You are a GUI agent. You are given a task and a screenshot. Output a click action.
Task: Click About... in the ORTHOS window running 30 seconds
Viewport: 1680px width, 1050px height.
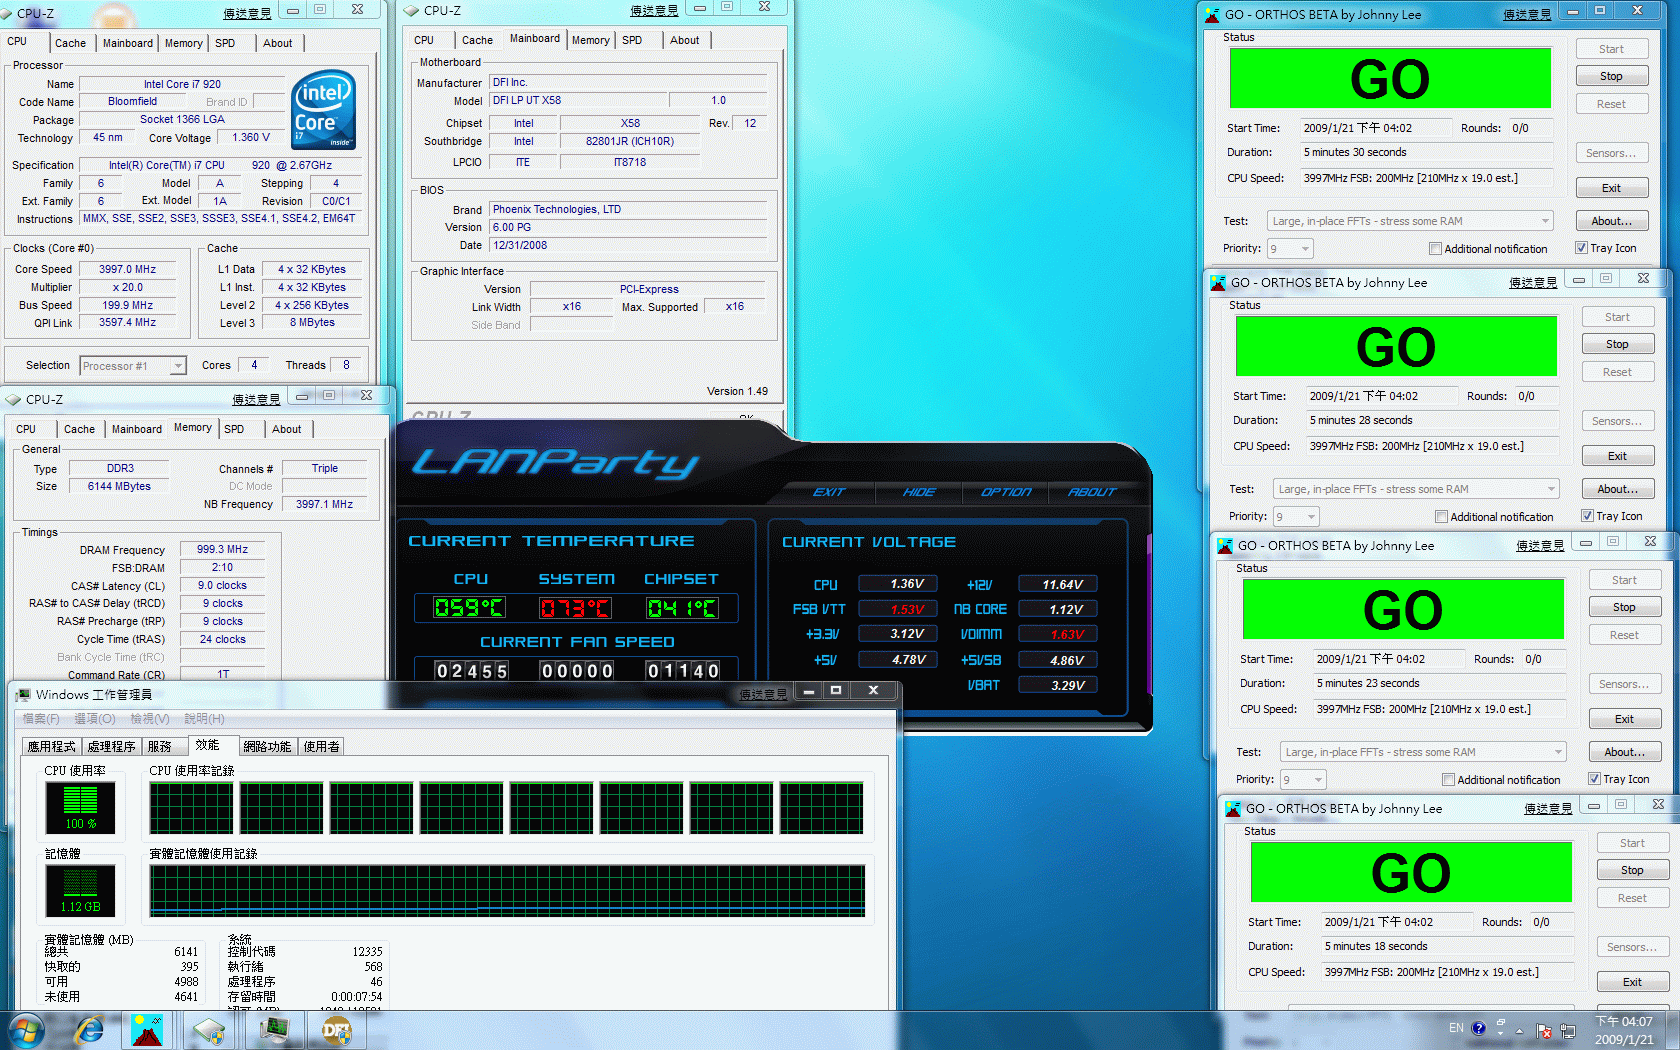(x=1611, y=221)
